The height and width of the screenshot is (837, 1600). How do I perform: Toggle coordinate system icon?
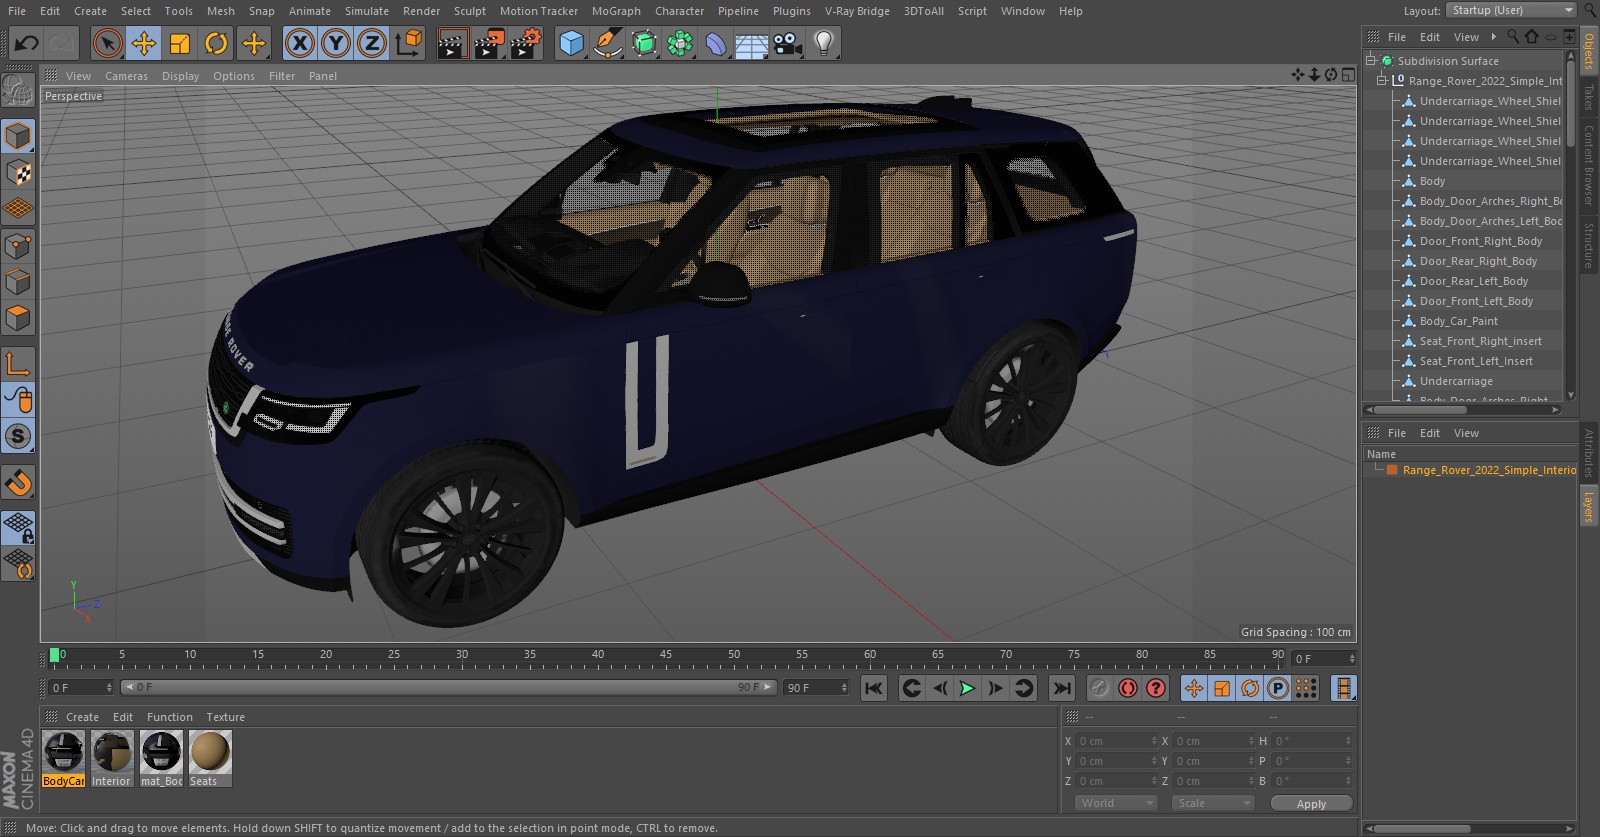pos(409,43)
